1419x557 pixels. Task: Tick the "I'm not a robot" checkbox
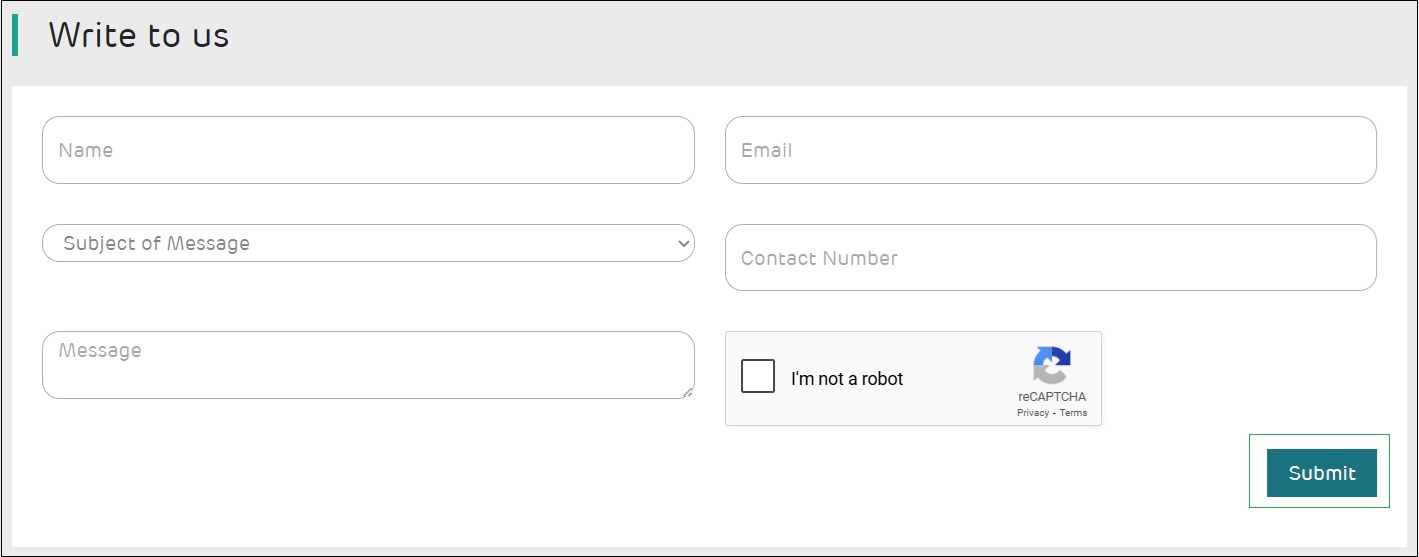pyautogui.click(x=758, y=377)
